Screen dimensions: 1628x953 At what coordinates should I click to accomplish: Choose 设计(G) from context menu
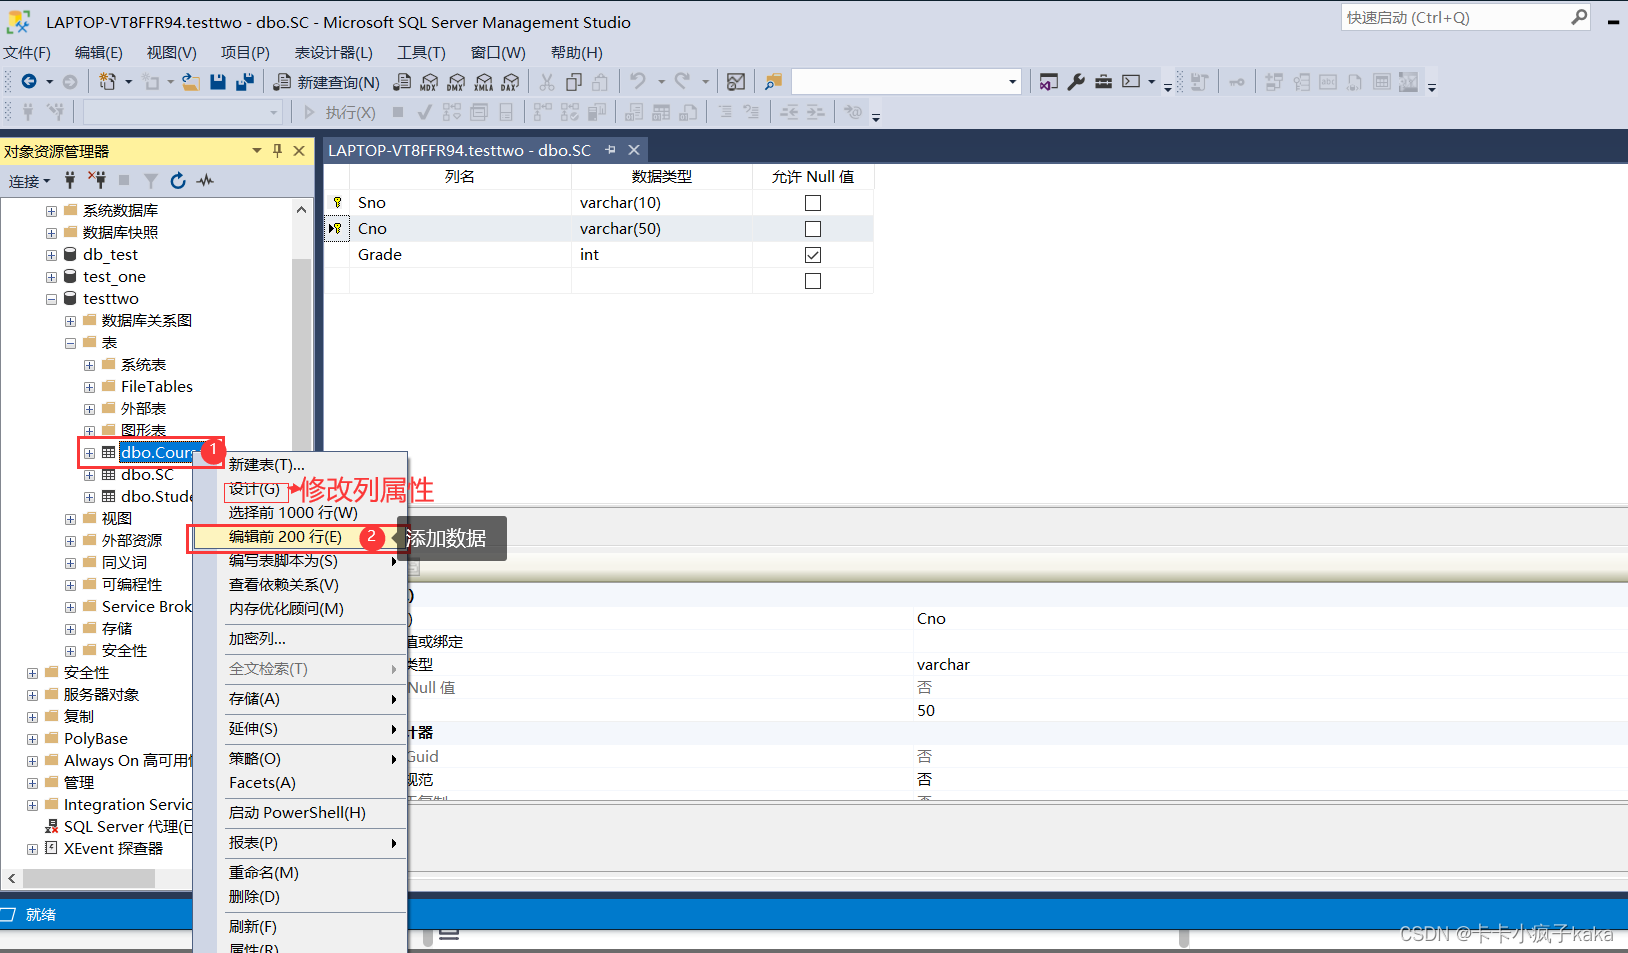(254, 489)
